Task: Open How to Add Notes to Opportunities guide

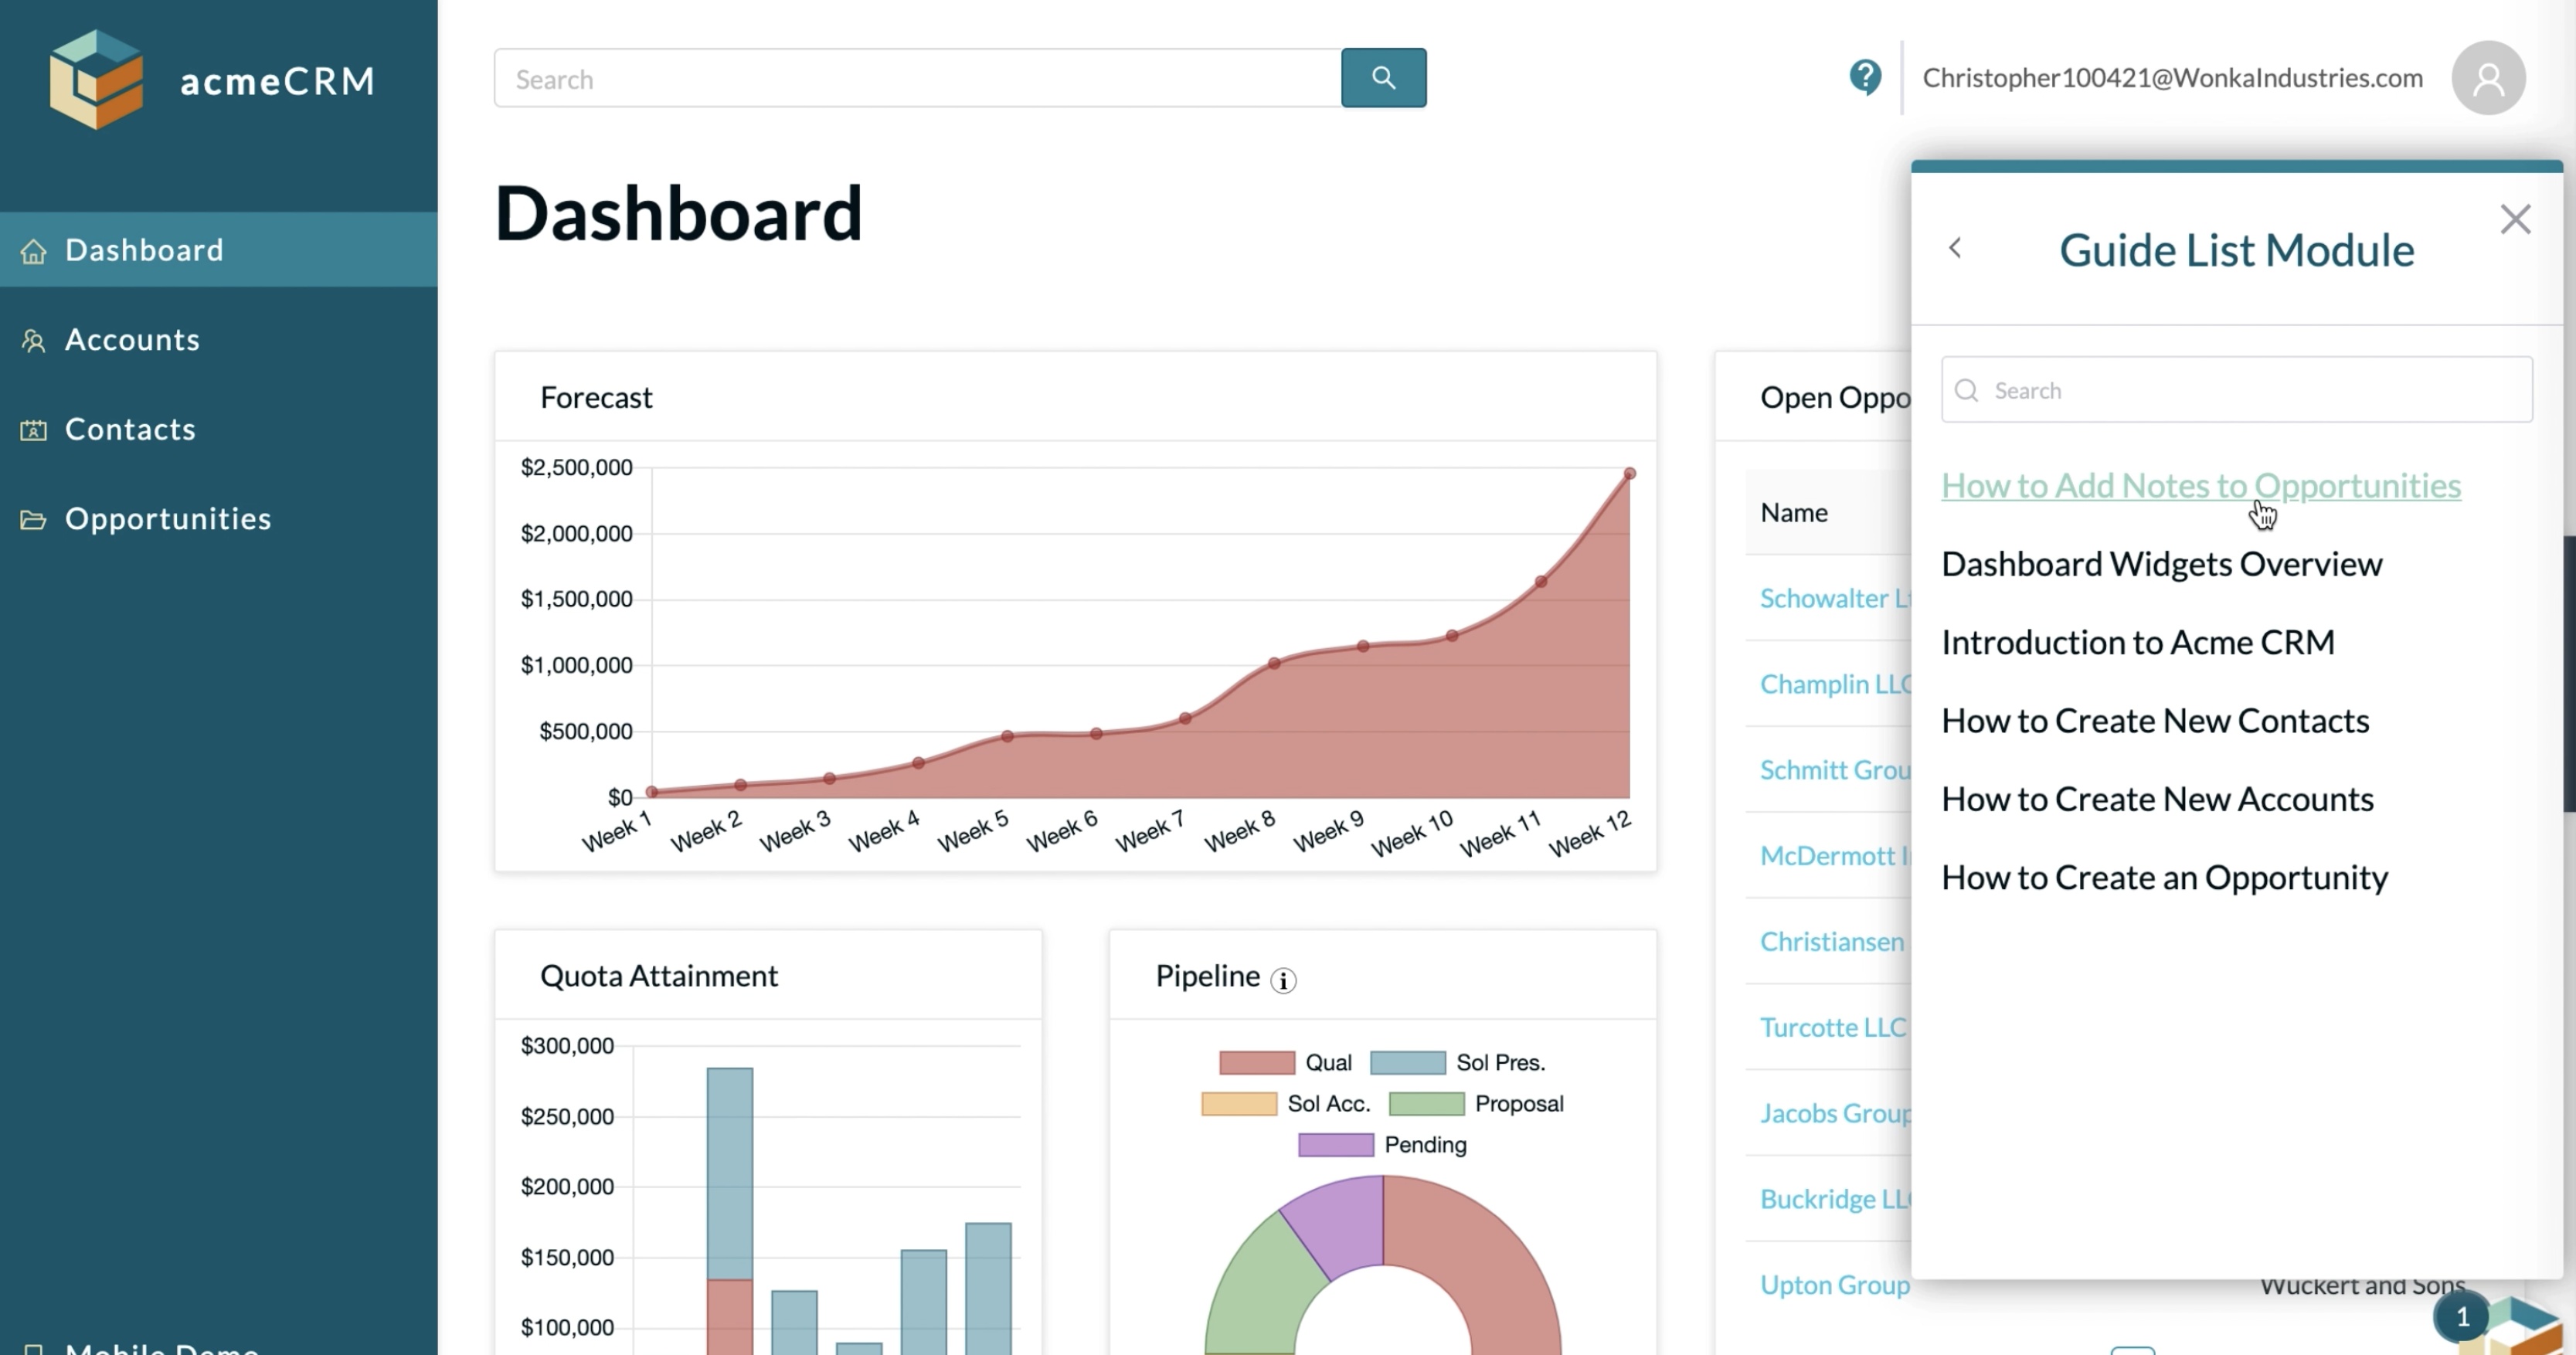Action: coord(2200,486)
